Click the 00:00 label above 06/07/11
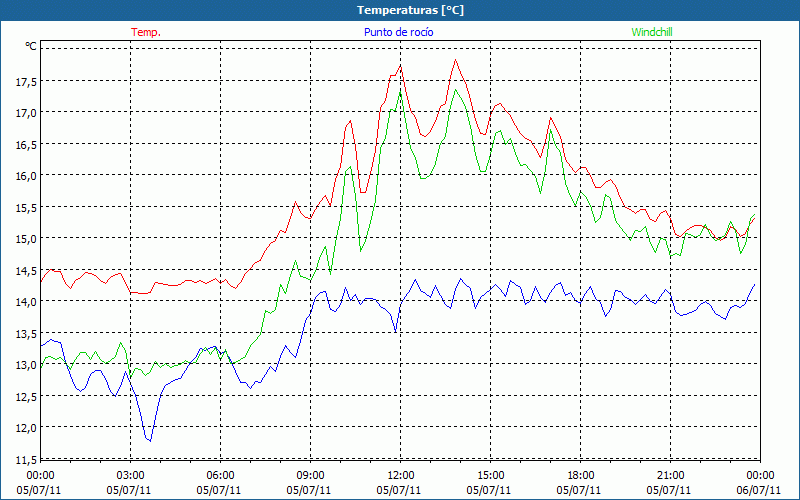 (760, 476)
